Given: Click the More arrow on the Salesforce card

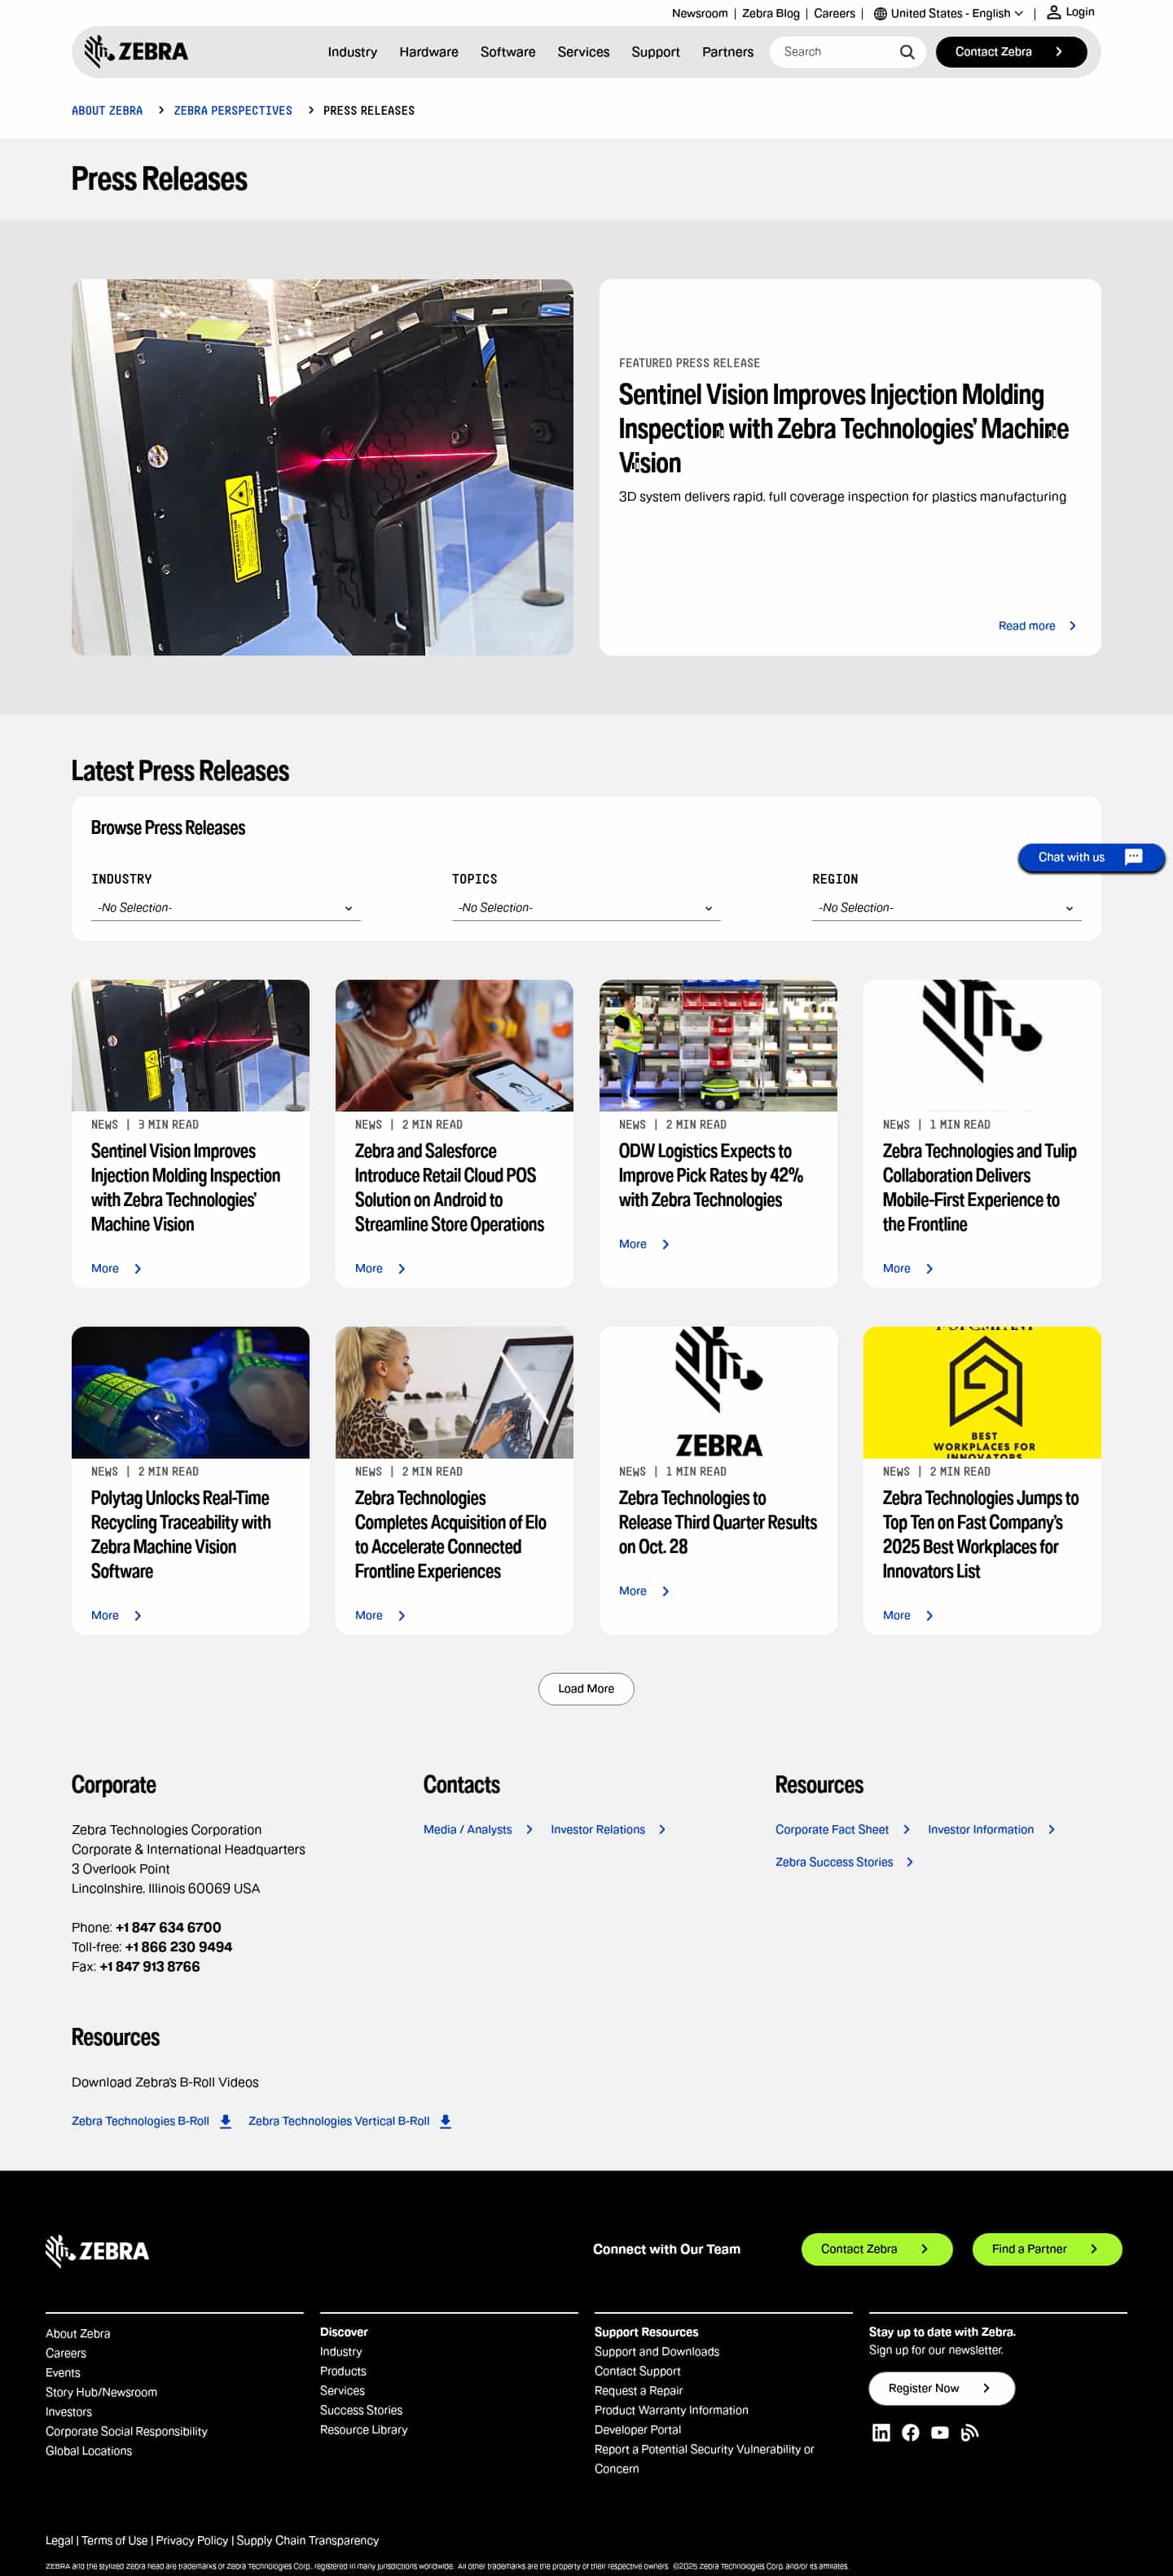Looking at the screenshot, I should pyautogui.click(x=402, y=1268).
